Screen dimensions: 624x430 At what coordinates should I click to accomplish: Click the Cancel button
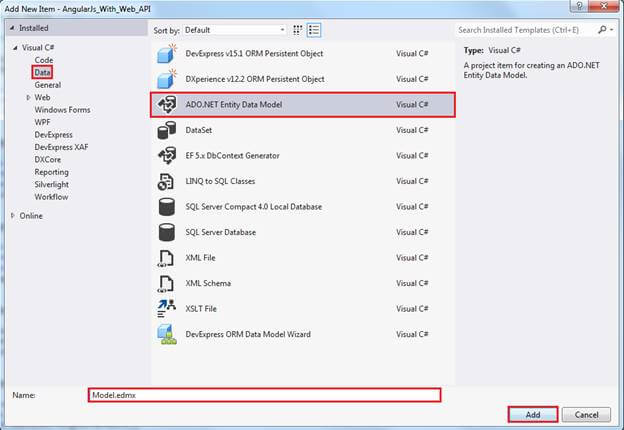tap(586, 415)
